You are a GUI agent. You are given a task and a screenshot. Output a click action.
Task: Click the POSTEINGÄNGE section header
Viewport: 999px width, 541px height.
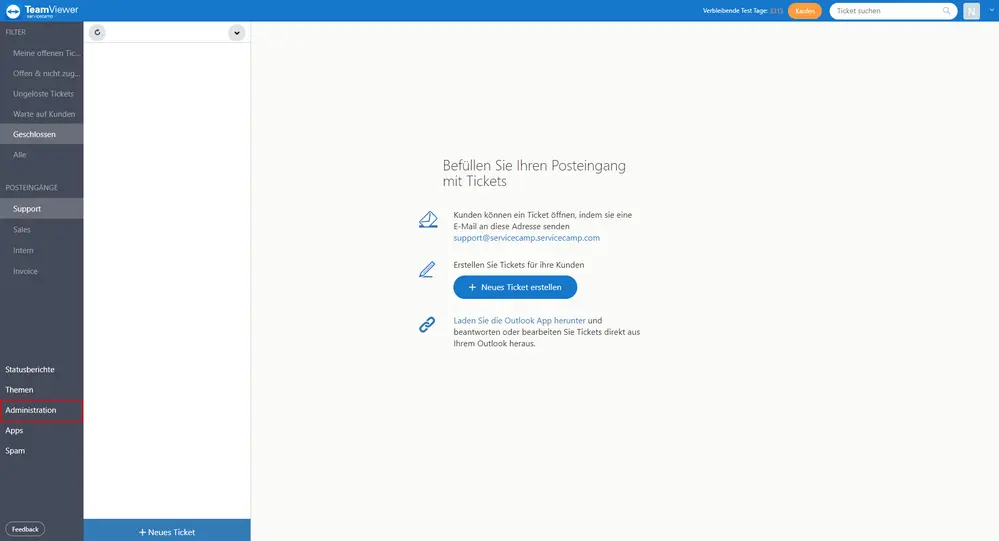31,187
